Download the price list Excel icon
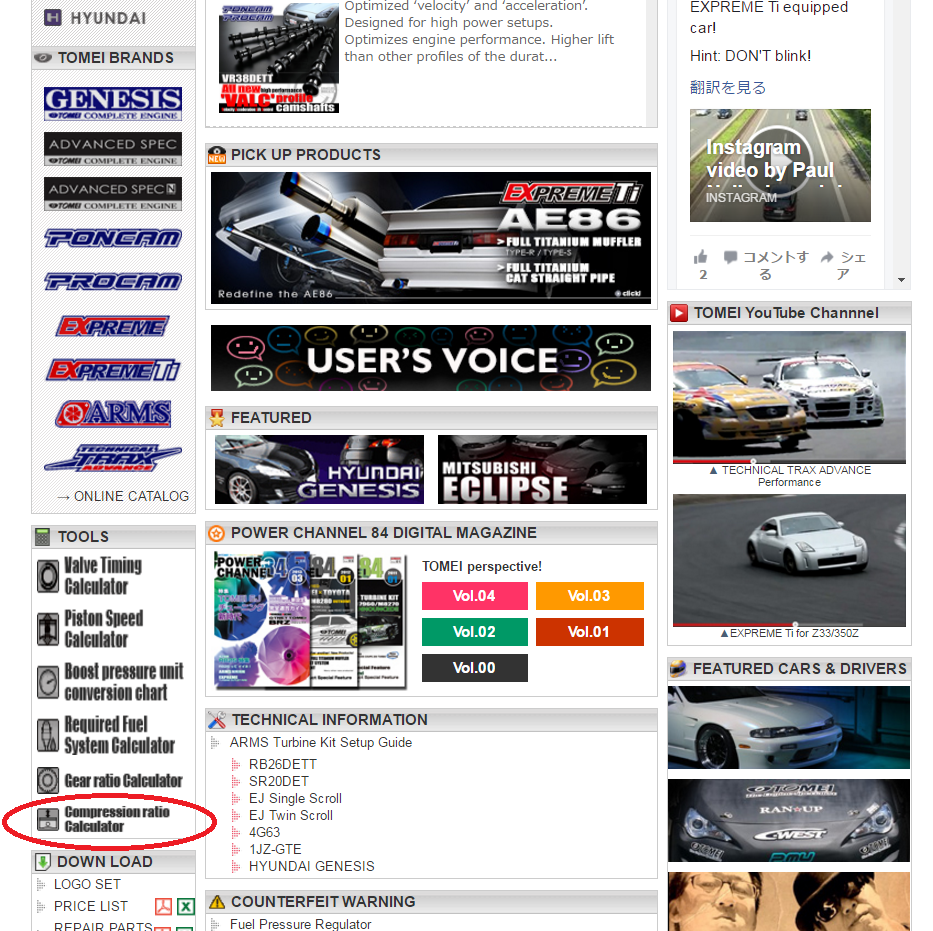The height and width of the screenshot is (931, 933). (186, 907)
